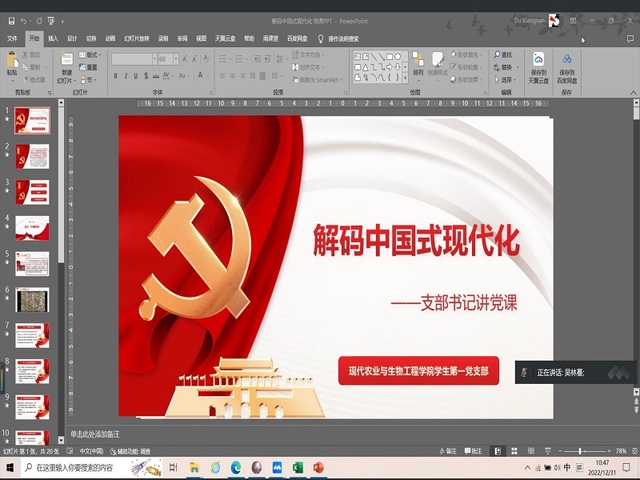Screen dimensions: 640x480
Task: Toggle Notes button in status bar
Action: [x=448, y=451]
